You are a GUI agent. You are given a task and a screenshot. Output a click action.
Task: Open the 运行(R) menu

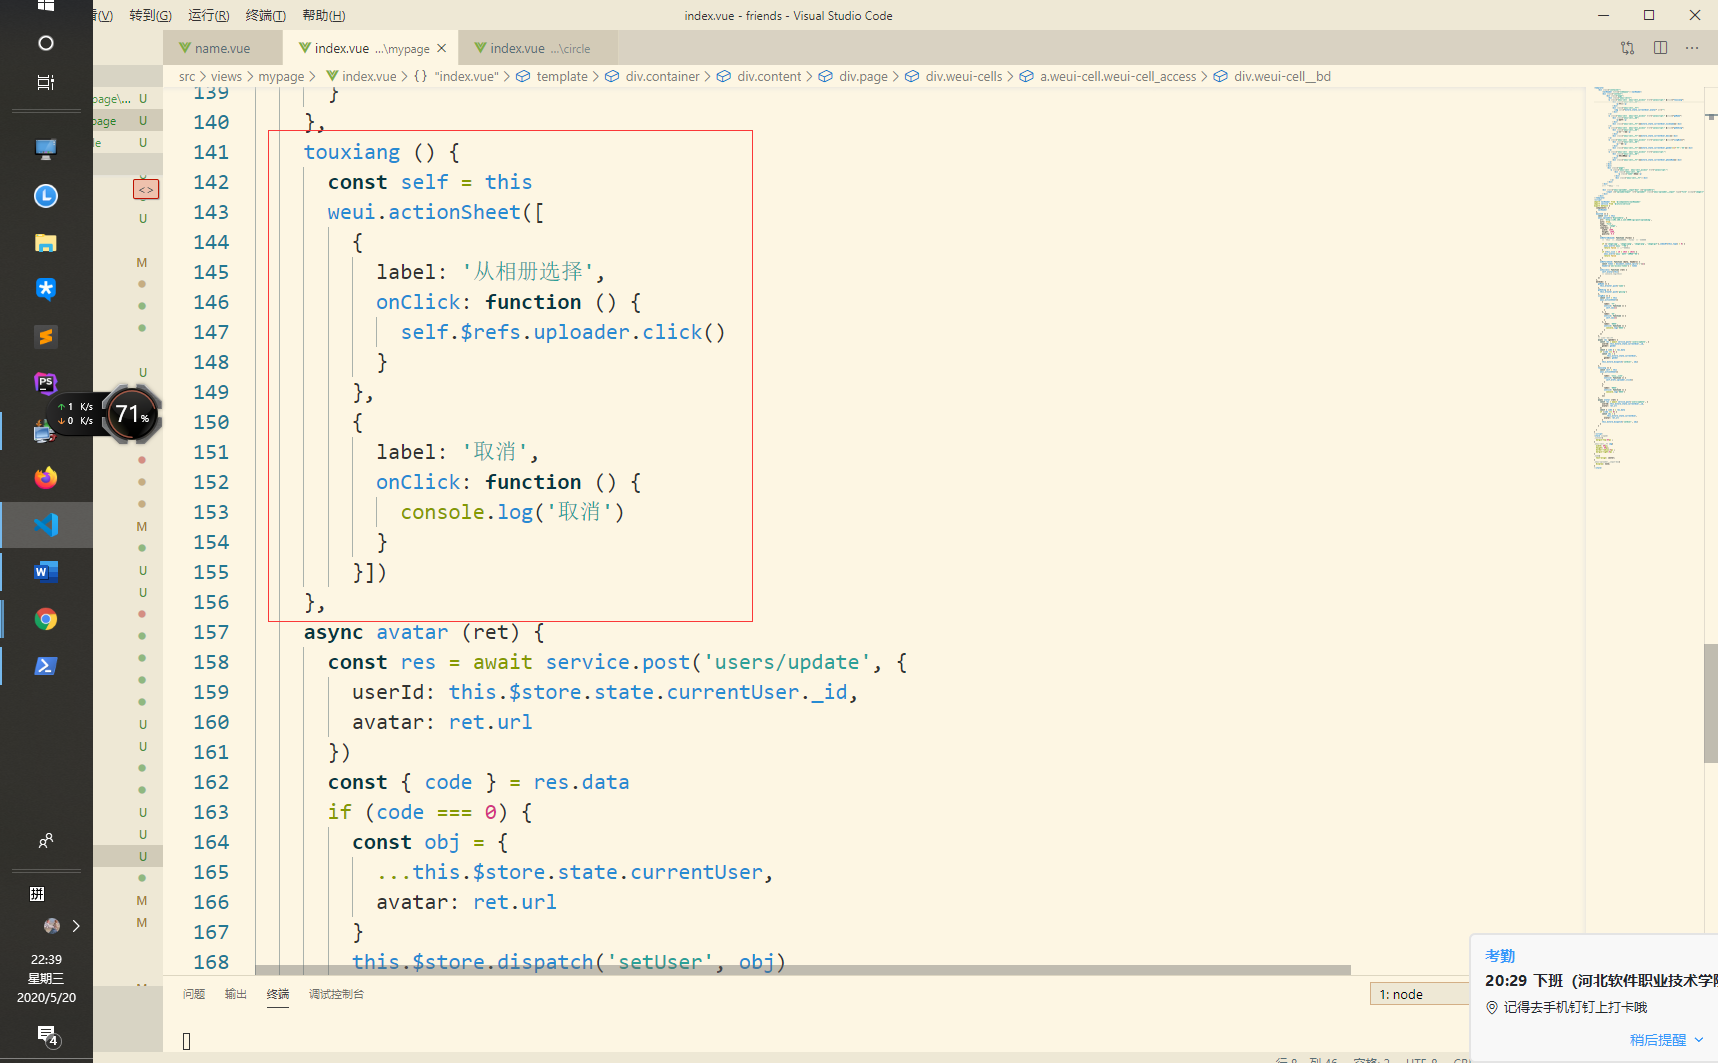207,15
